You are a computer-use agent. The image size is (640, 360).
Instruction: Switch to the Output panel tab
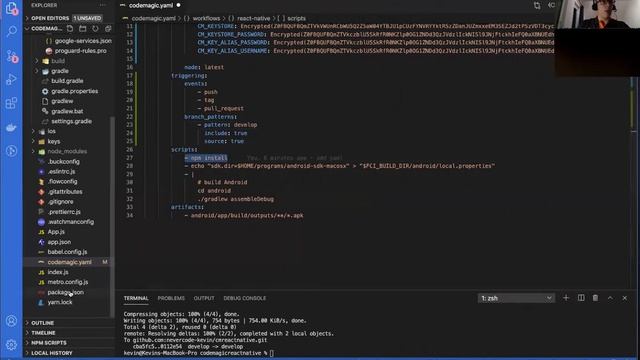(204, 298)
